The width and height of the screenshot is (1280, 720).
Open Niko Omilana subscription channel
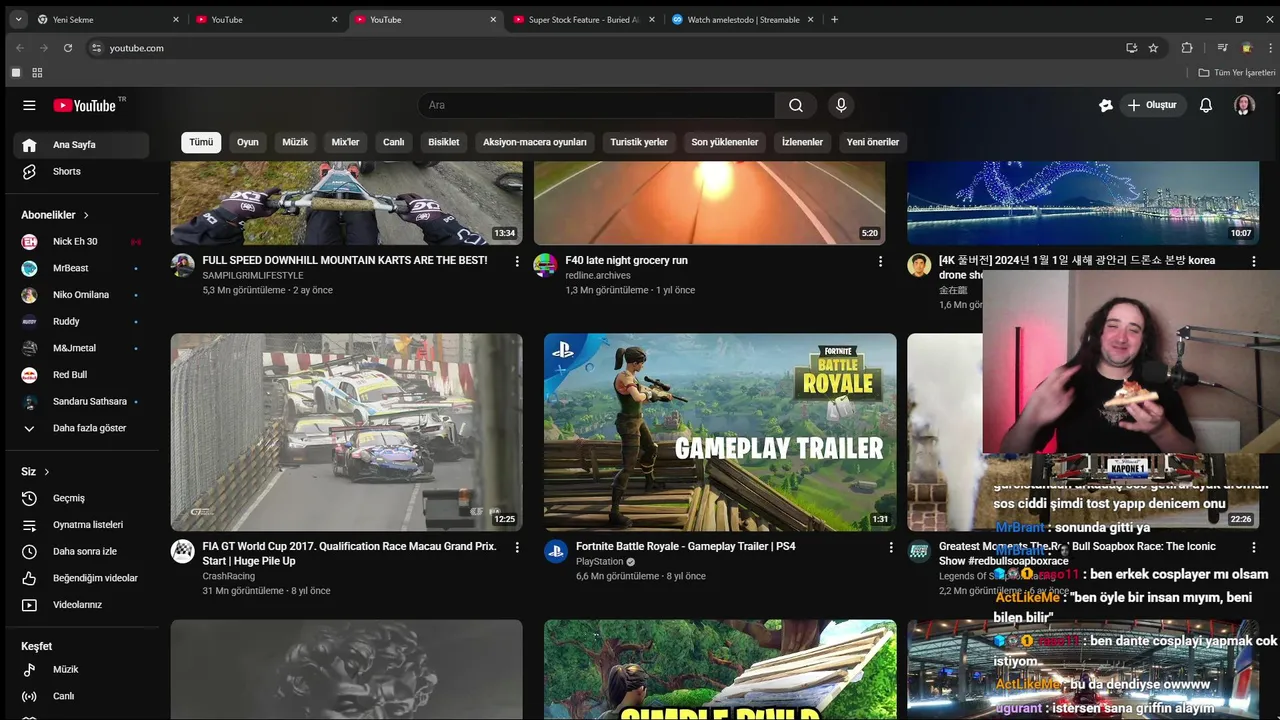point(81,295)
